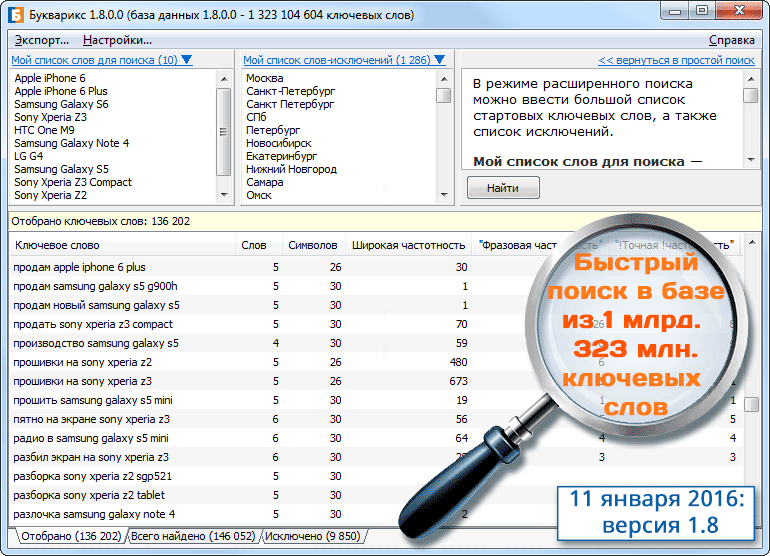Select 'Apple iPhone 6 Plus' in search list
Image resolution: width=770 pixels, height=556 pixels.
tap(61, 91)
